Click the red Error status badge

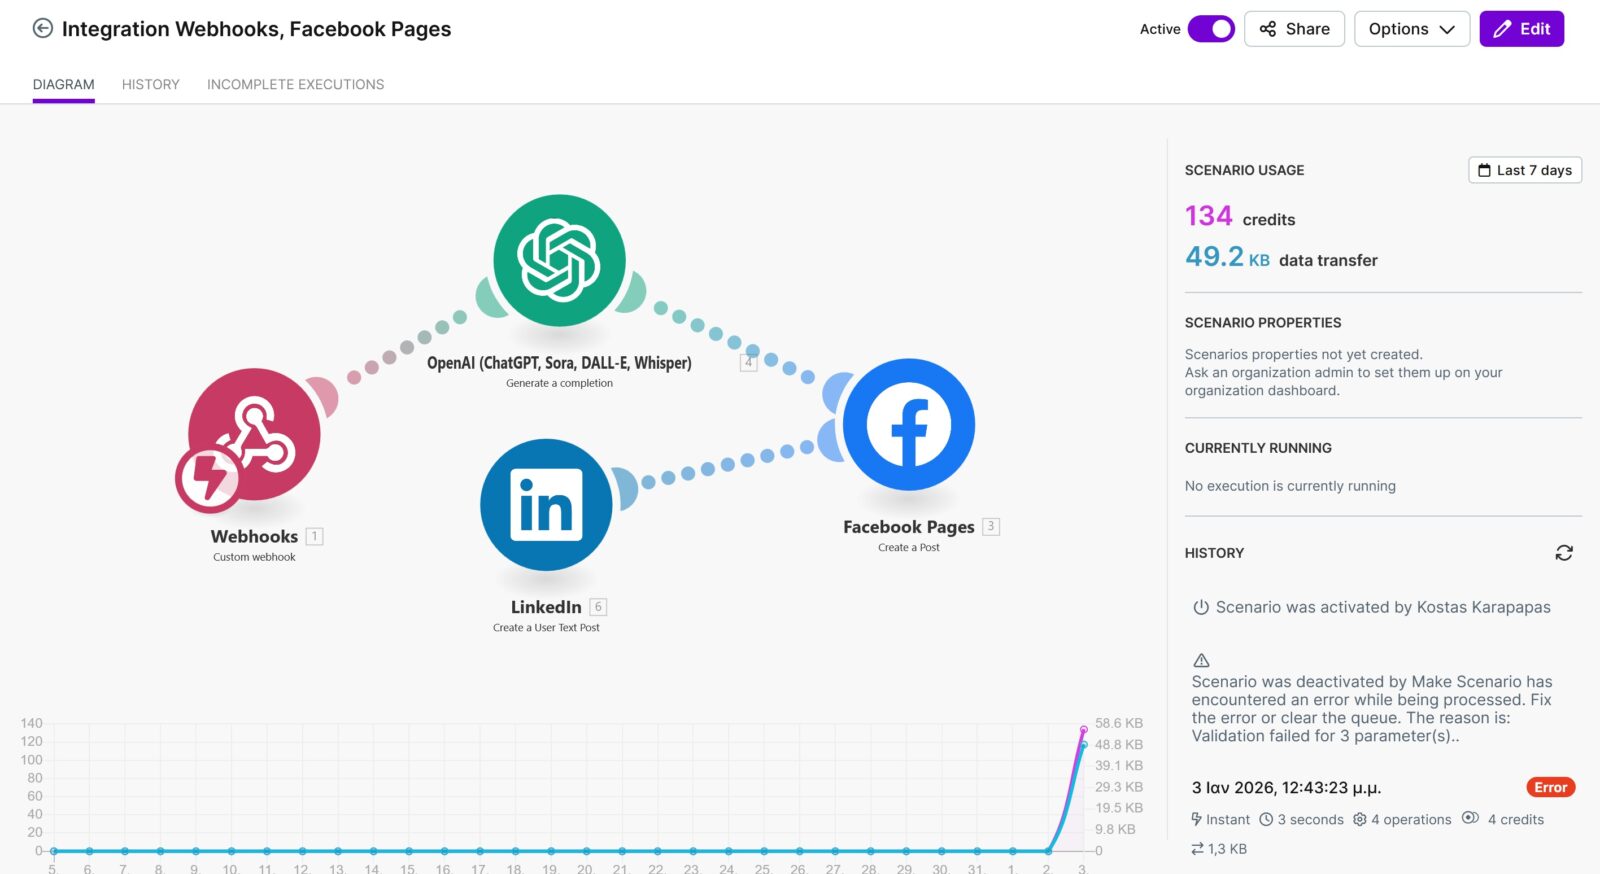[1550, 788]
